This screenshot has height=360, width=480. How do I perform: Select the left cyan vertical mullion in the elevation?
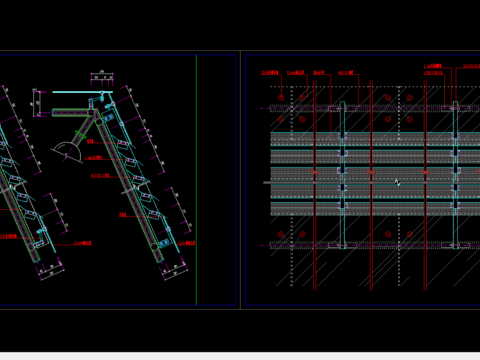click(x=342, y=175)
